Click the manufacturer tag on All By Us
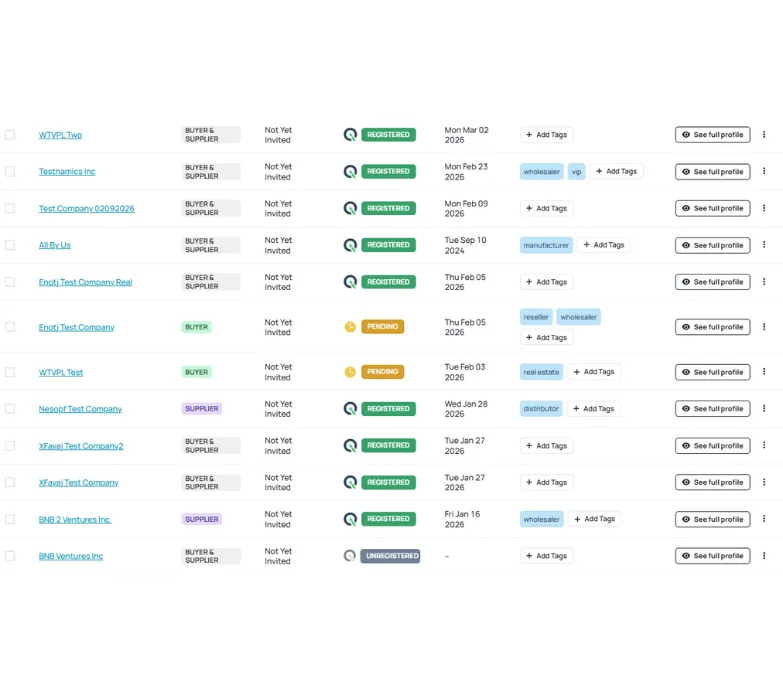 546,245
